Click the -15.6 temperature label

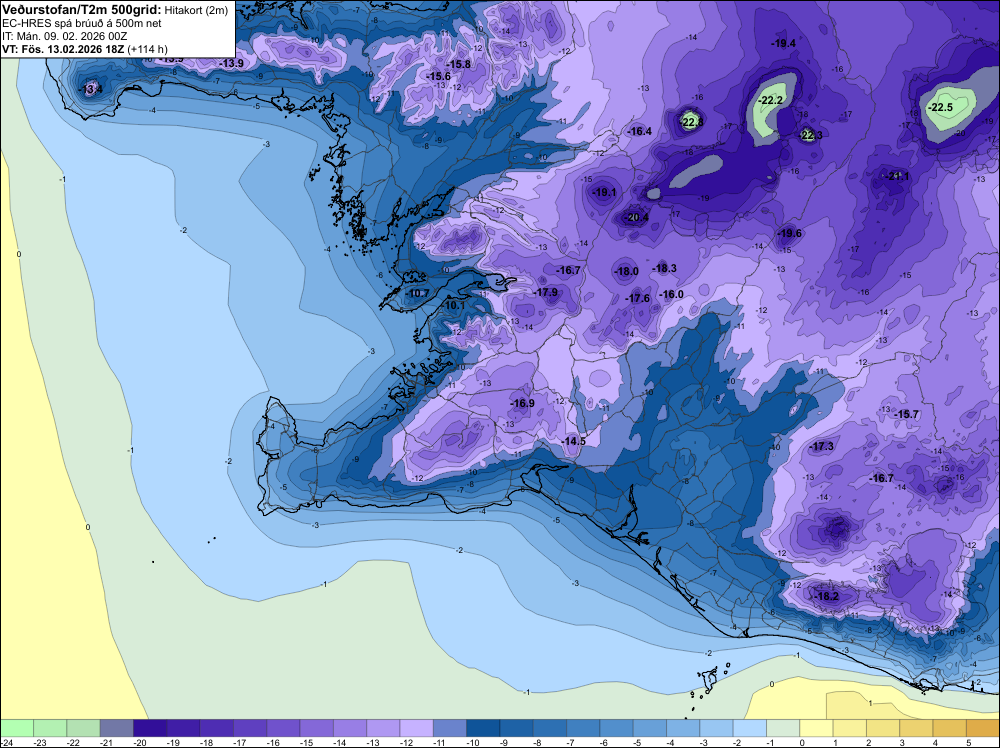click(x=438, y=77)
